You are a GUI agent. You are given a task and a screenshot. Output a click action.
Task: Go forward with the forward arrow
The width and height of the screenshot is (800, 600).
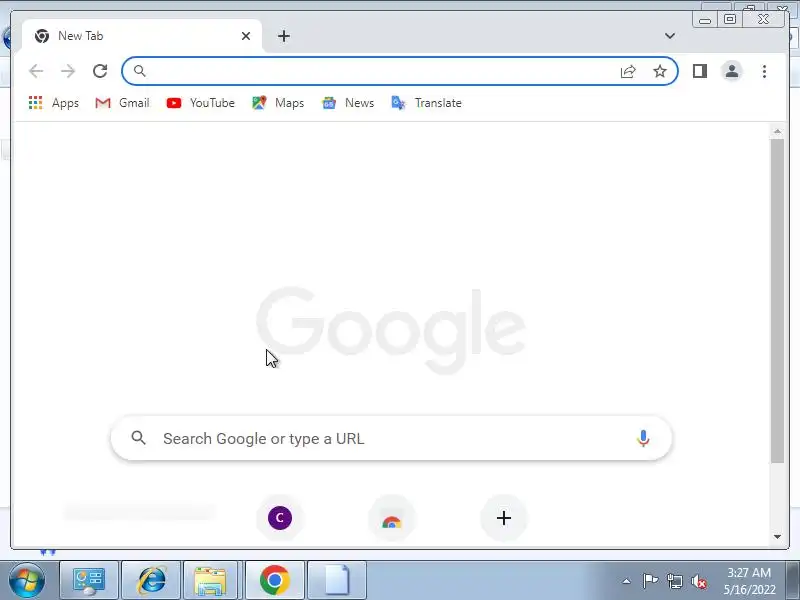(68, 71)
